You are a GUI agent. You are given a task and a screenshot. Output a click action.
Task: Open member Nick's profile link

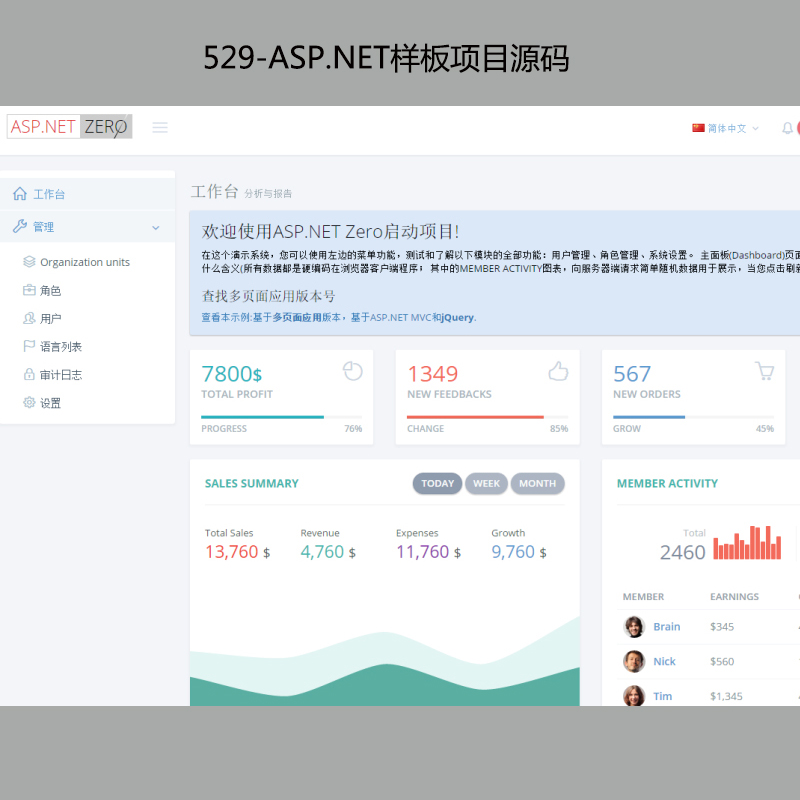pyautogui.click(x=664, y=661)
